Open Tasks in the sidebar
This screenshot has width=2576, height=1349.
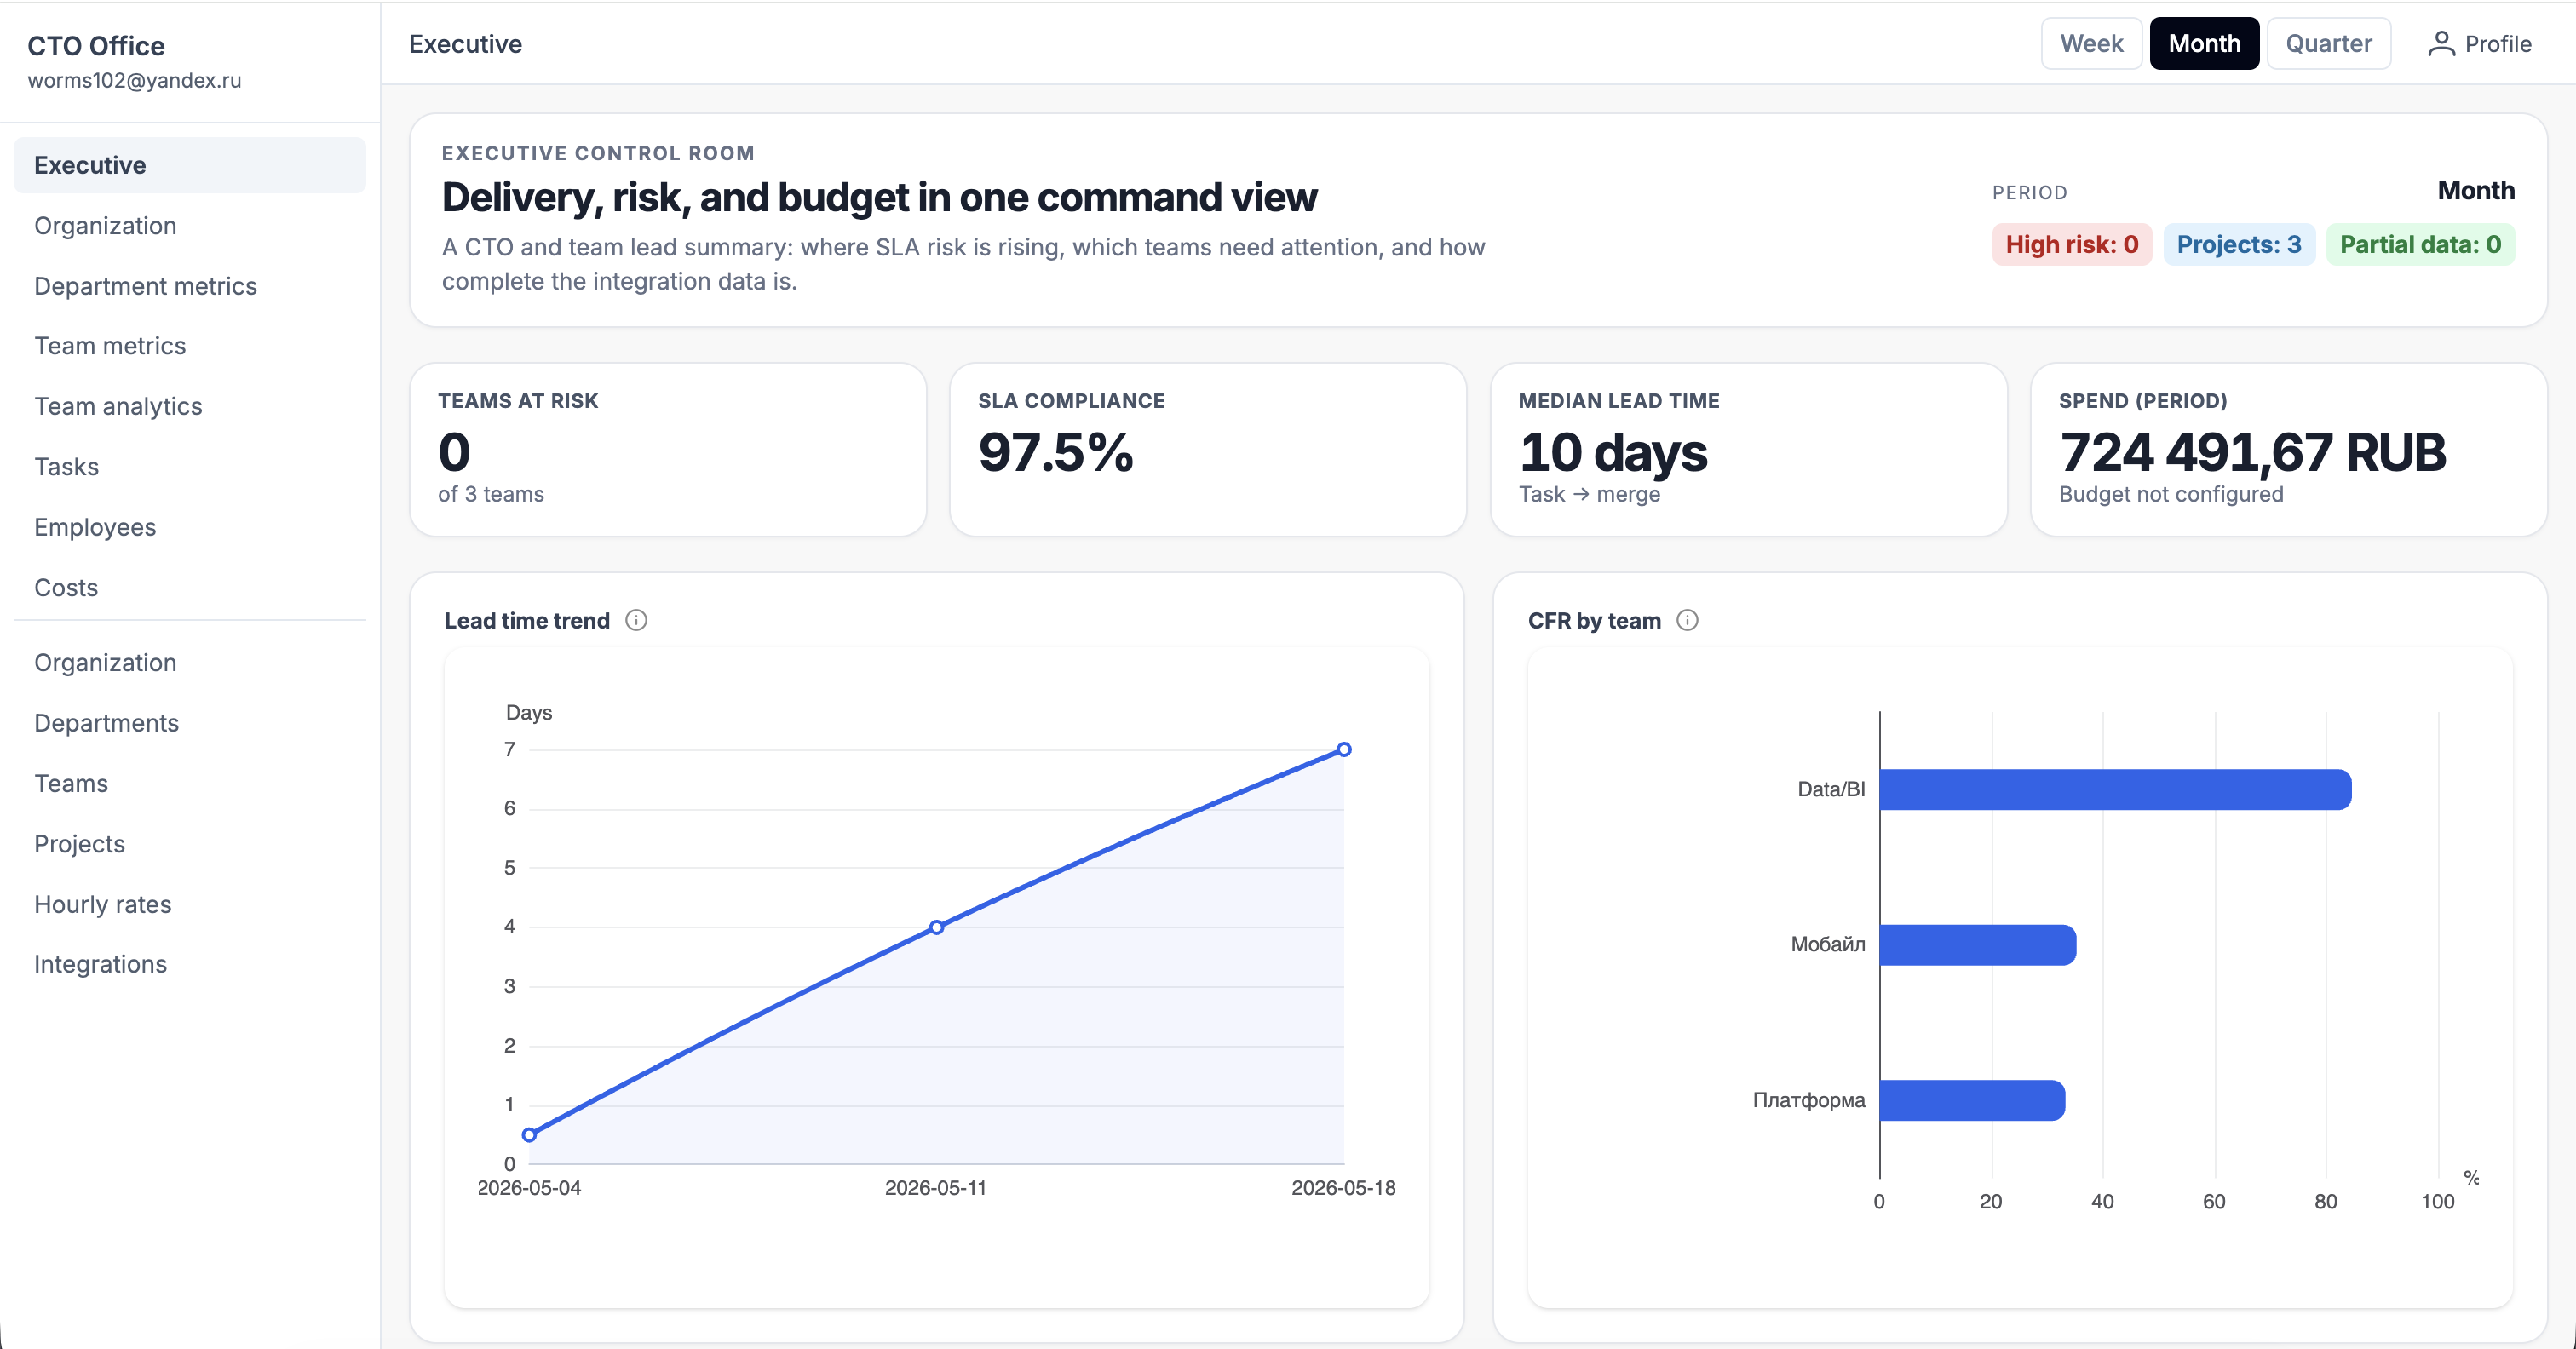[x=190, y=467]
